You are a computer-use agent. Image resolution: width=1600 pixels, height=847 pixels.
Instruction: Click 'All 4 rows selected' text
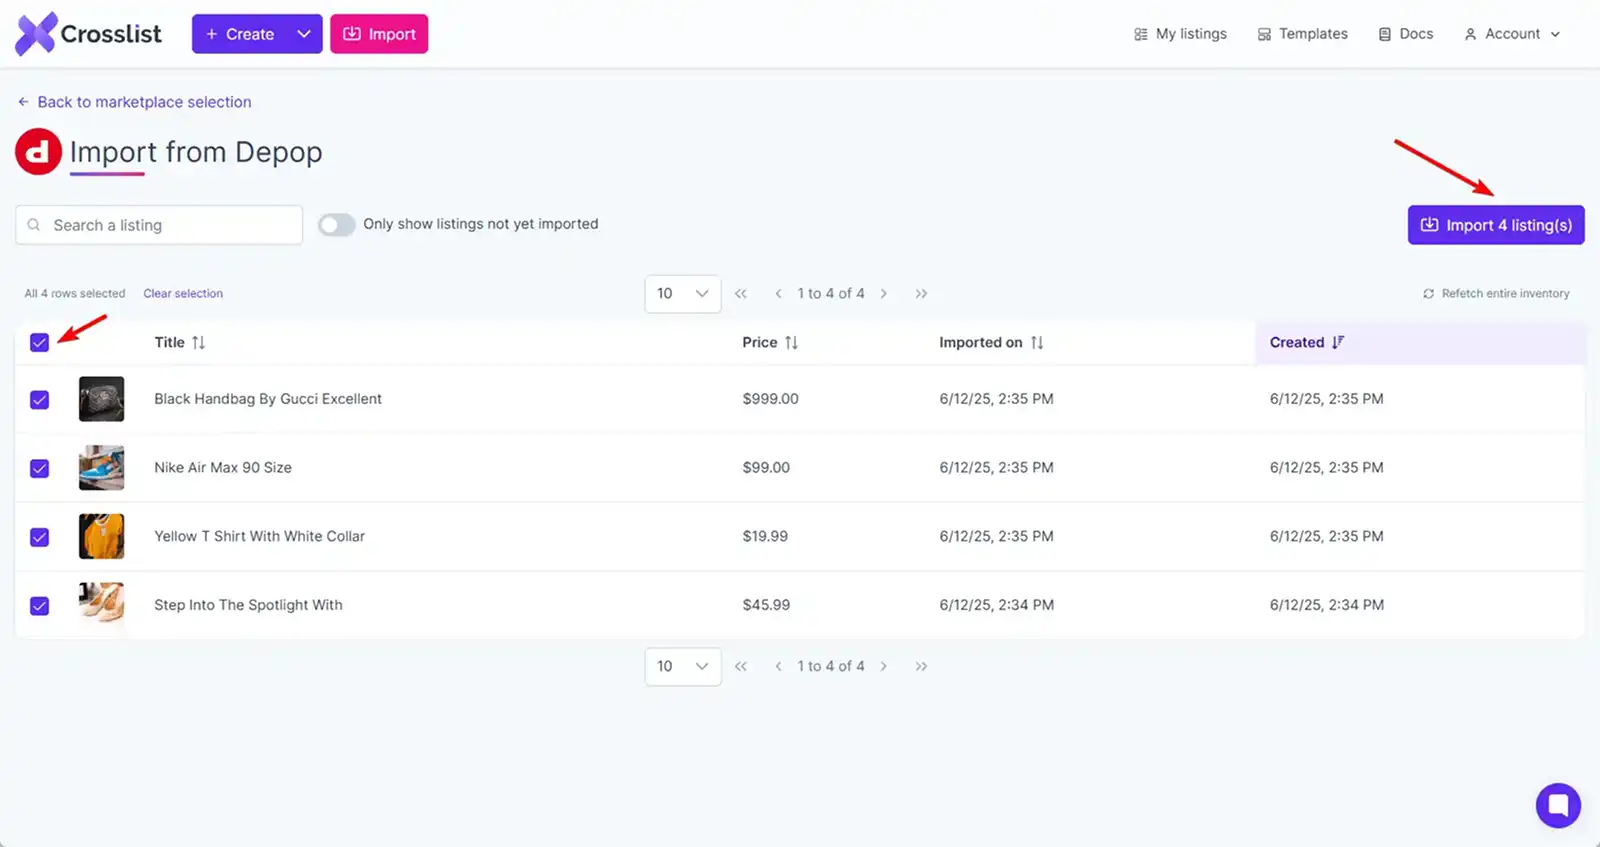[x=75, y=294]
